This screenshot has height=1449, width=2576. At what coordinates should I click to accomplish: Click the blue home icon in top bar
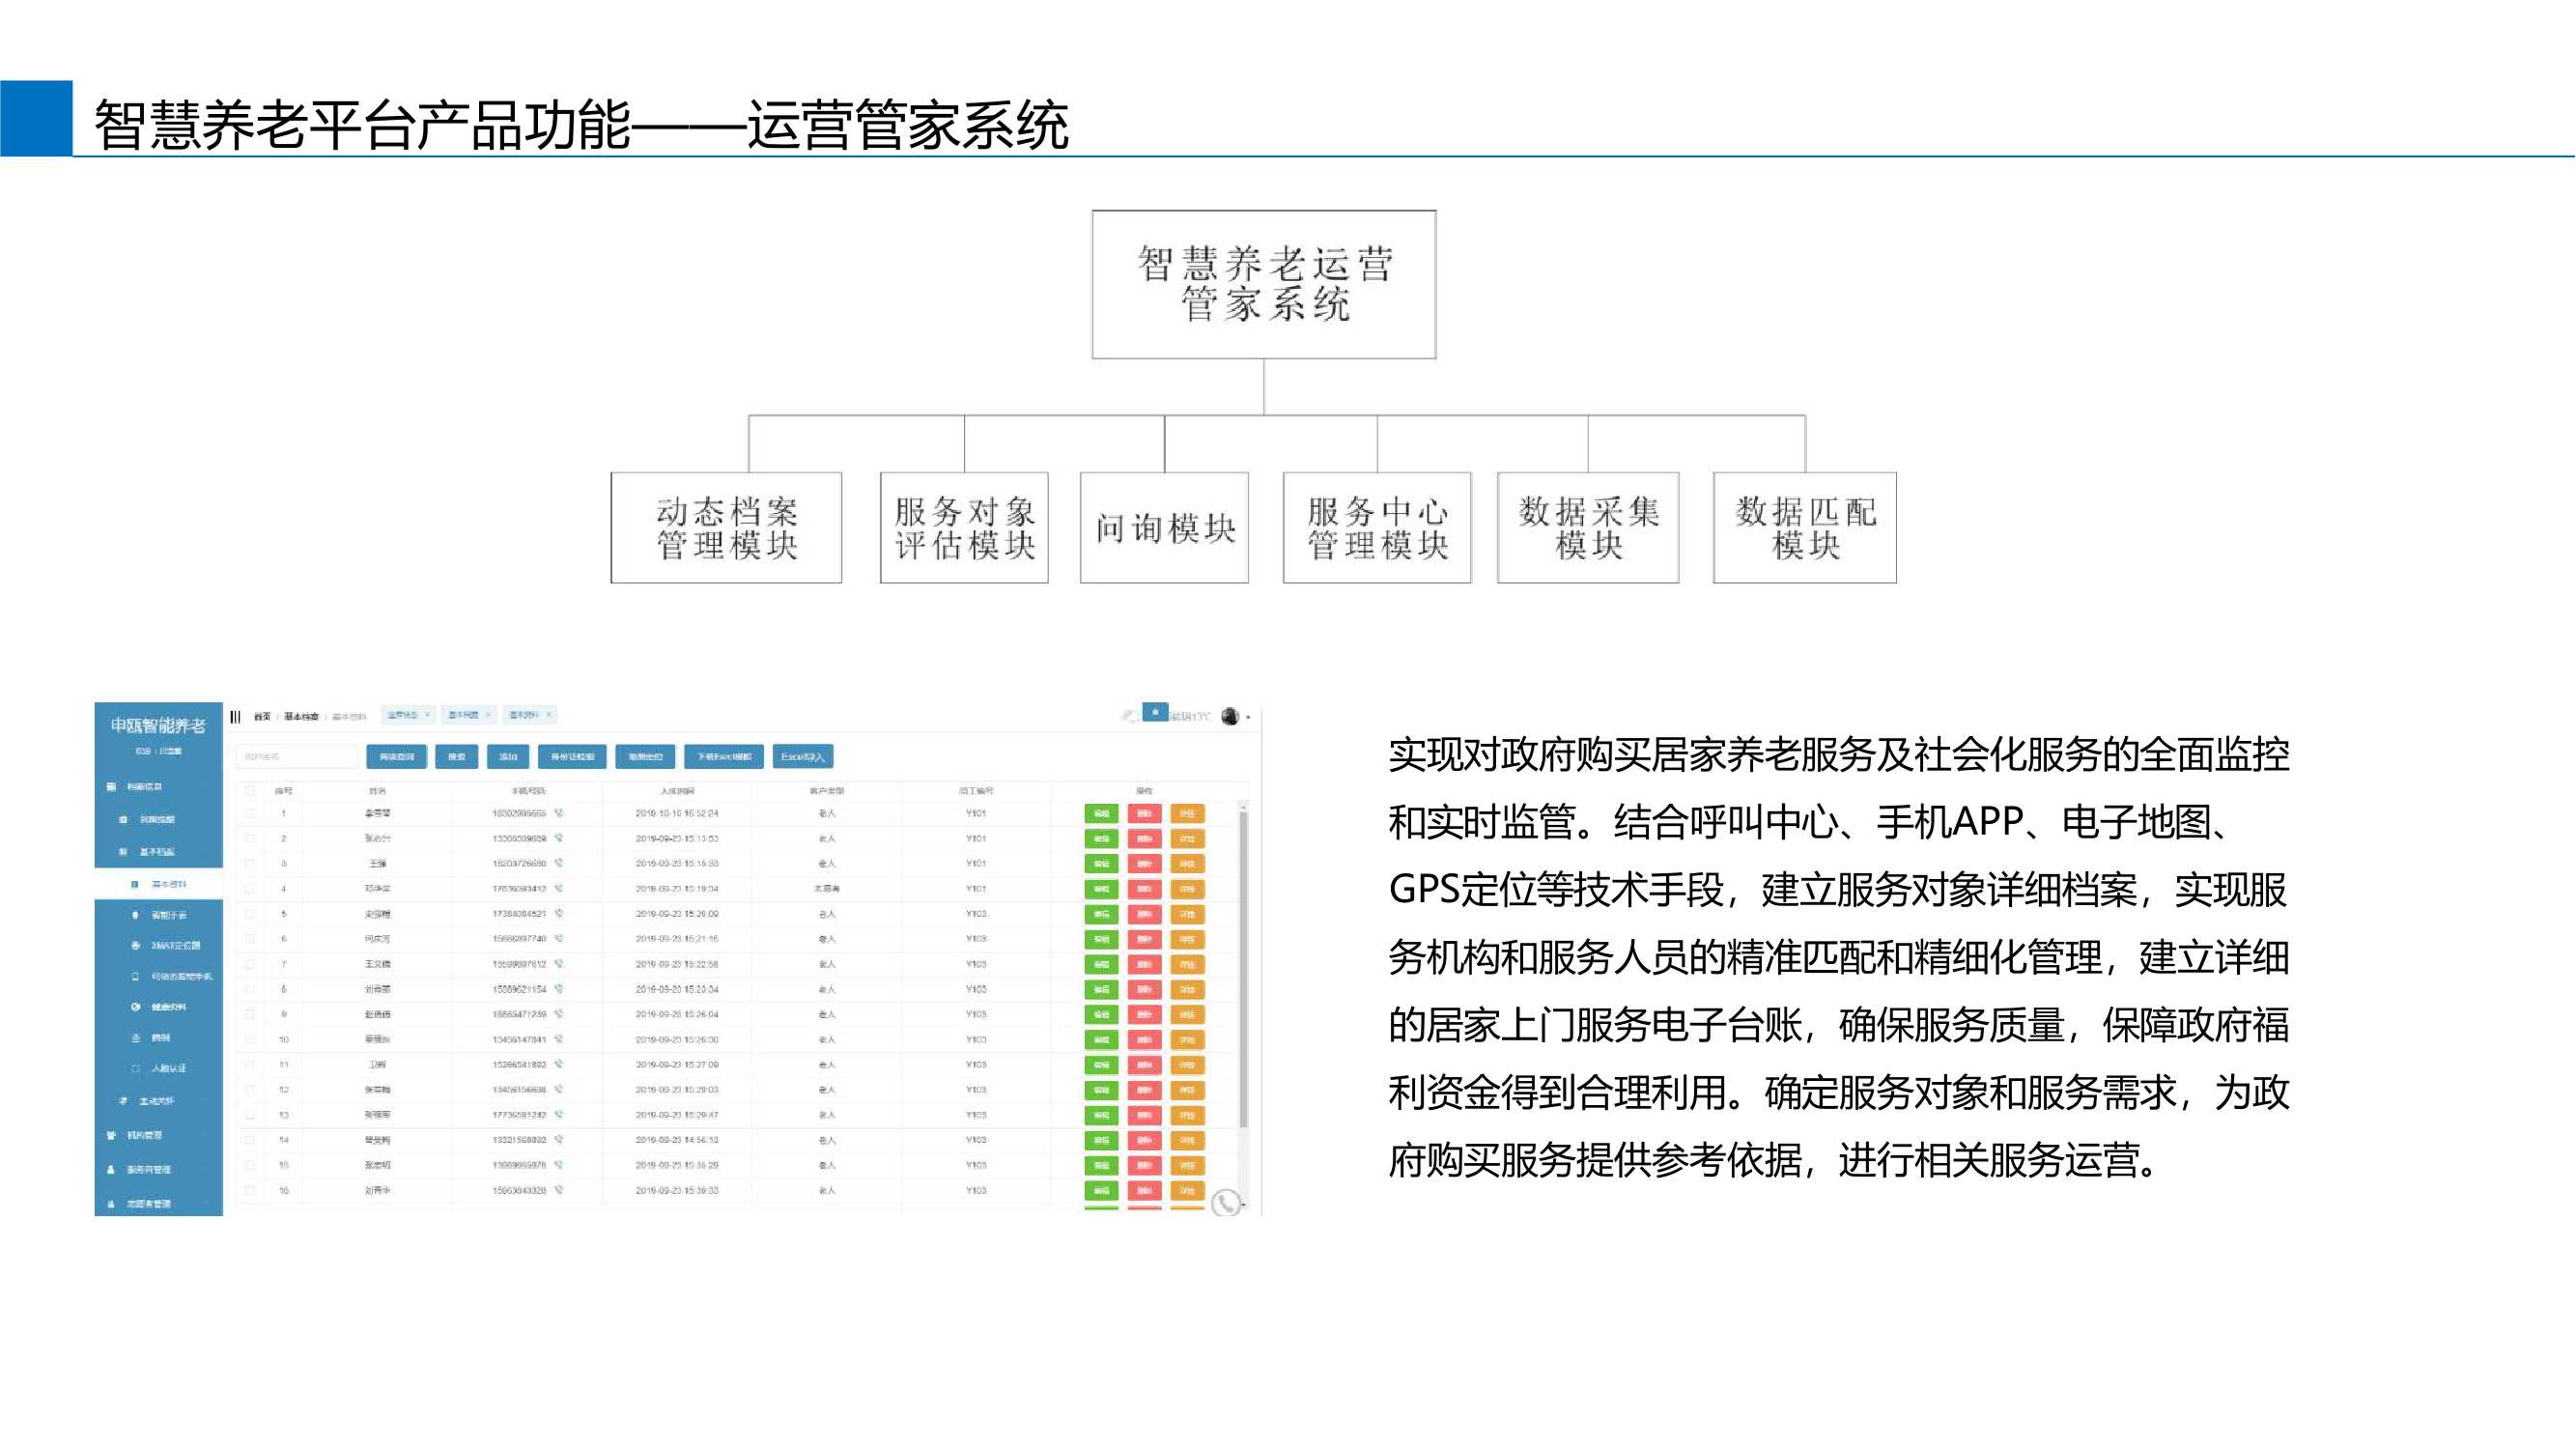1155,712
